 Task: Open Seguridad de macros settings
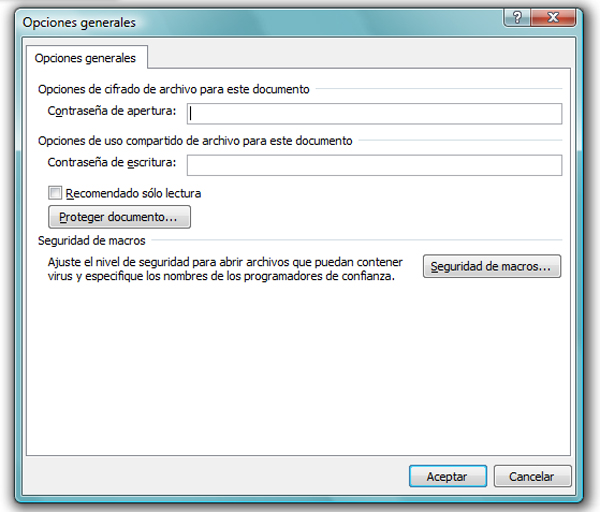492,266
